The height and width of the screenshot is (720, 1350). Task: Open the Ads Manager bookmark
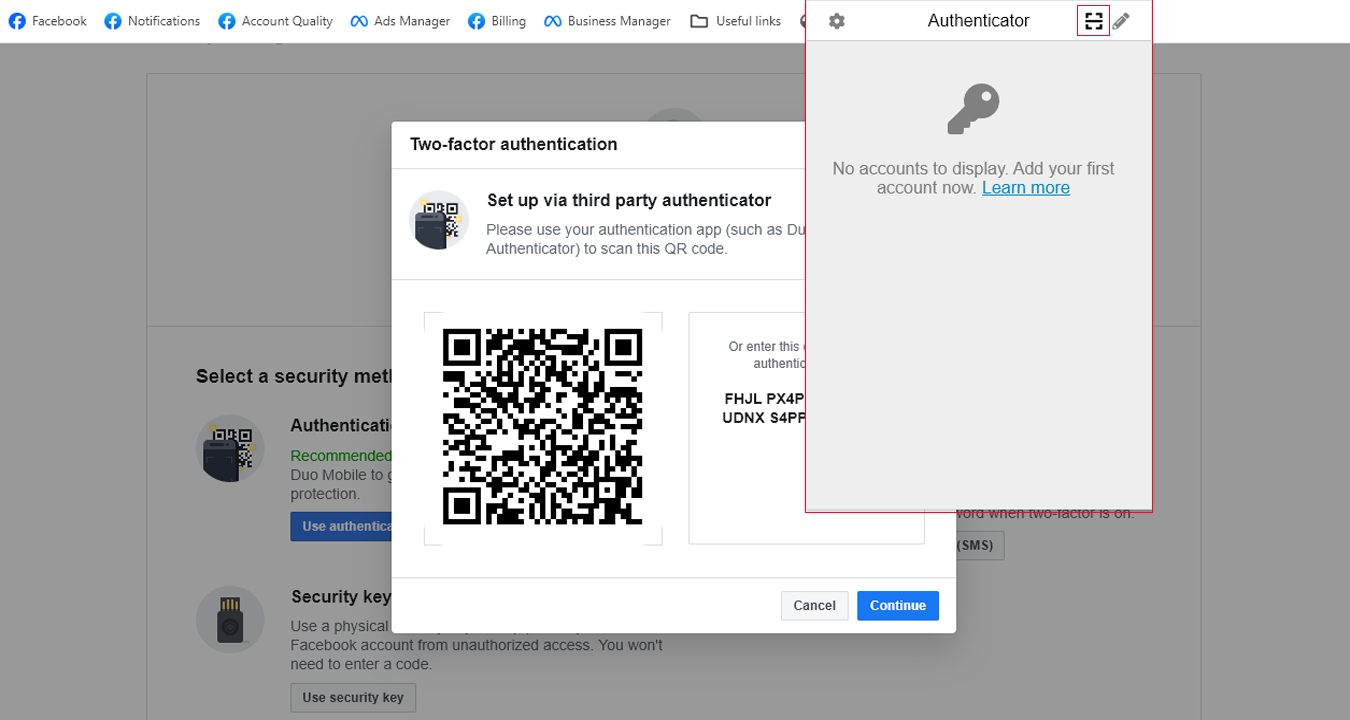(400, 21)
